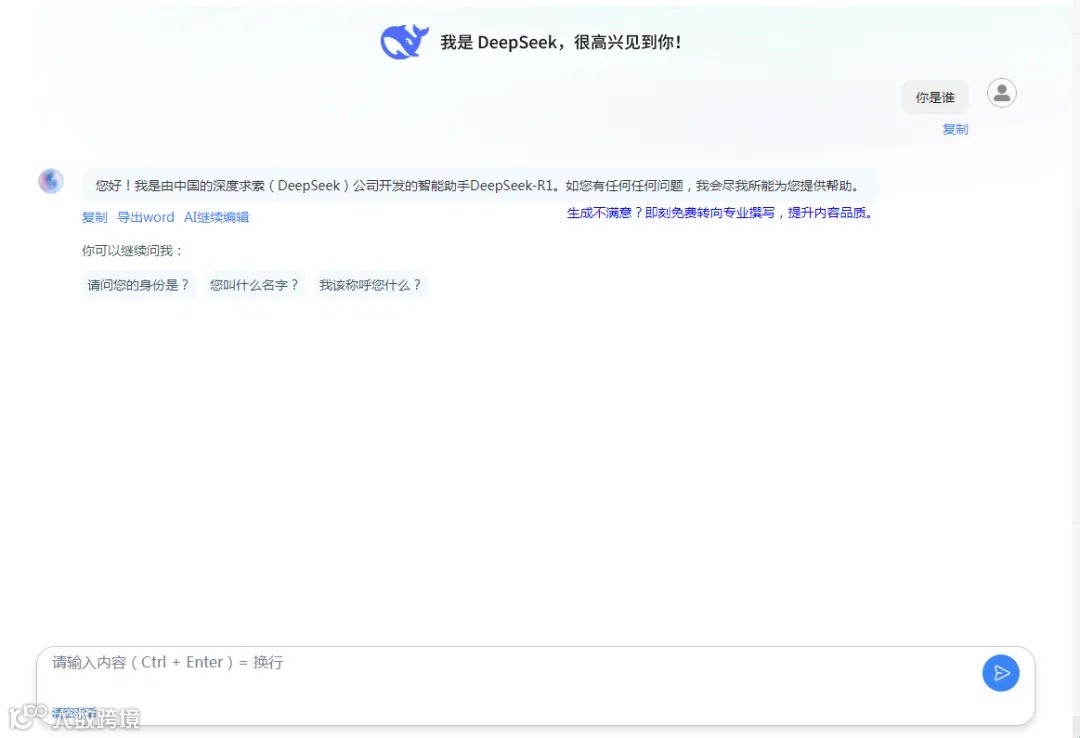Copy the user message 你是谁
Viewport: 1080px width, 738px height.
coord(955,129)
